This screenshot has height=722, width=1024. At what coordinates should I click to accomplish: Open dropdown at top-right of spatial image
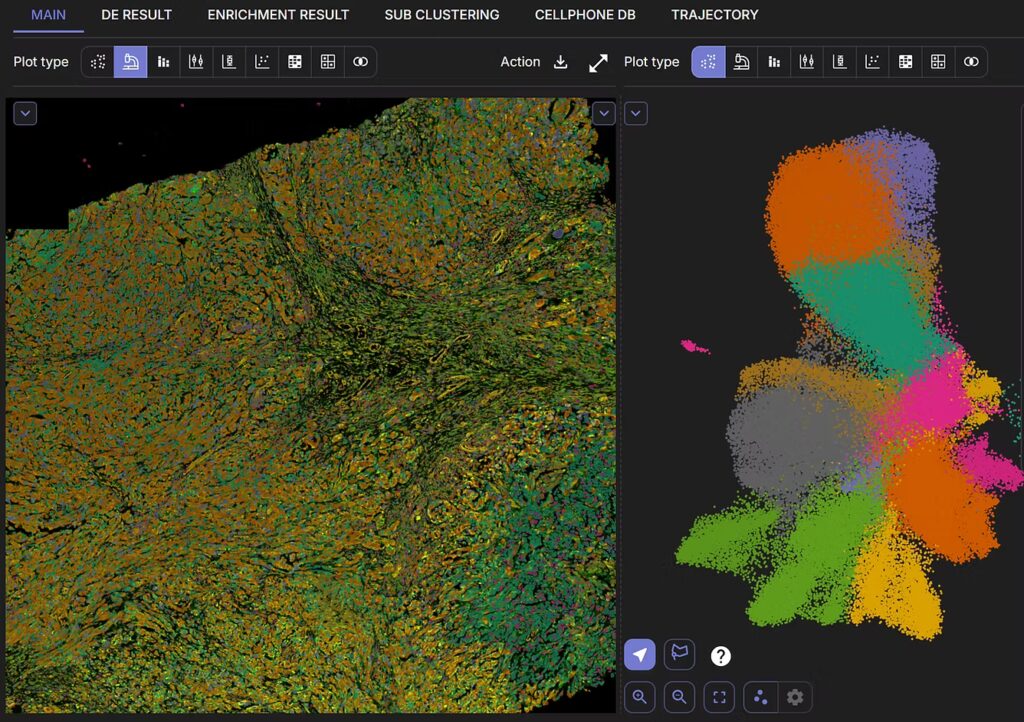603,113
